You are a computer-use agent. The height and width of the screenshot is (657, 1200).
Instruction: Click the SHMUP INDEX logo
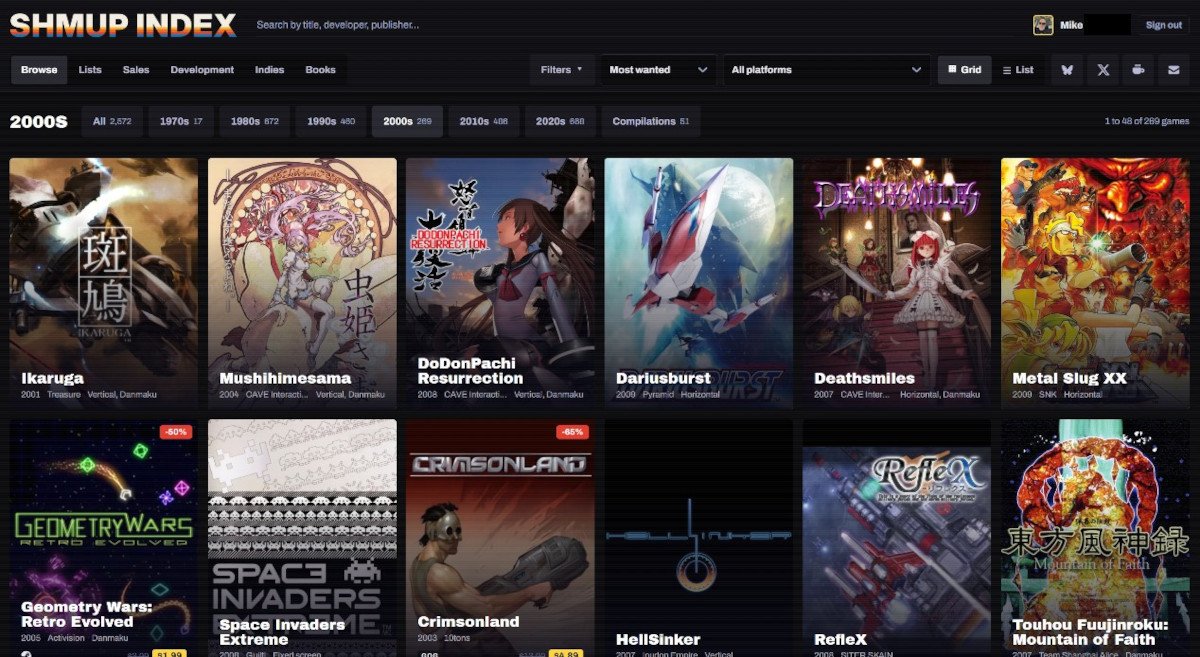(123, 25)
